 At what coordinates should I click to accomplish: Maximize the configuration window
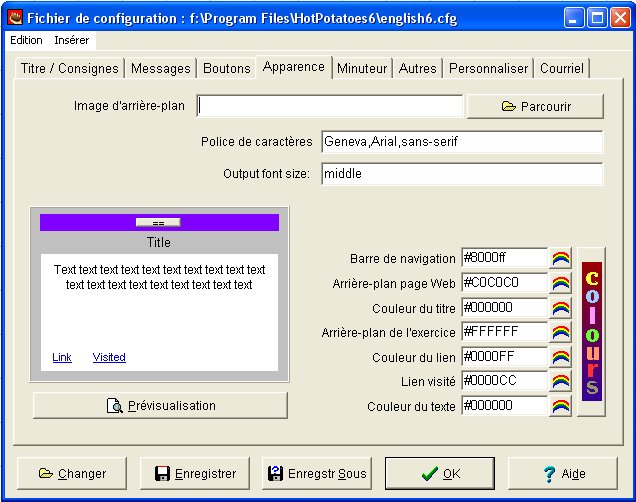coord(597,18)
